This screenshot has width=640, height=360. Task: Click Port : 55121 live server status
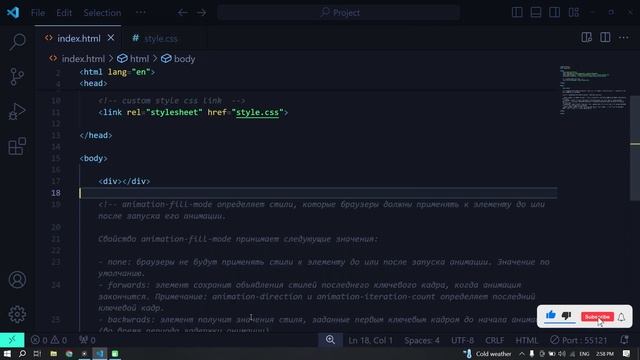(x=578, y=340)
